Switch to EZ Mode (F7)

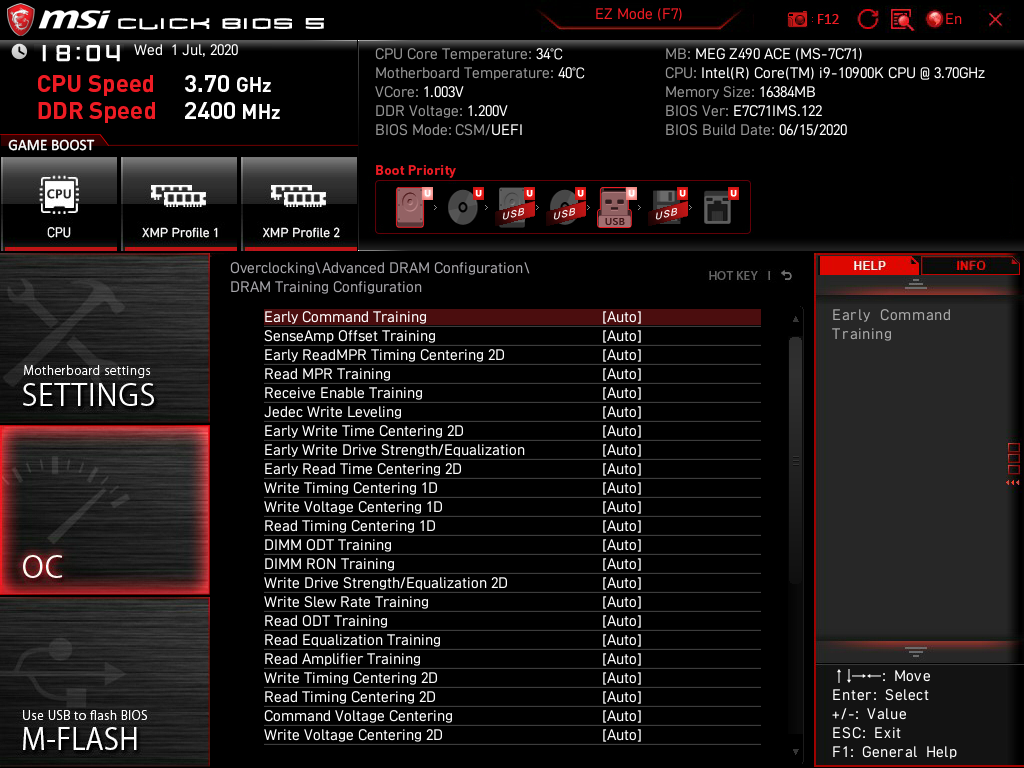point(640,15)
